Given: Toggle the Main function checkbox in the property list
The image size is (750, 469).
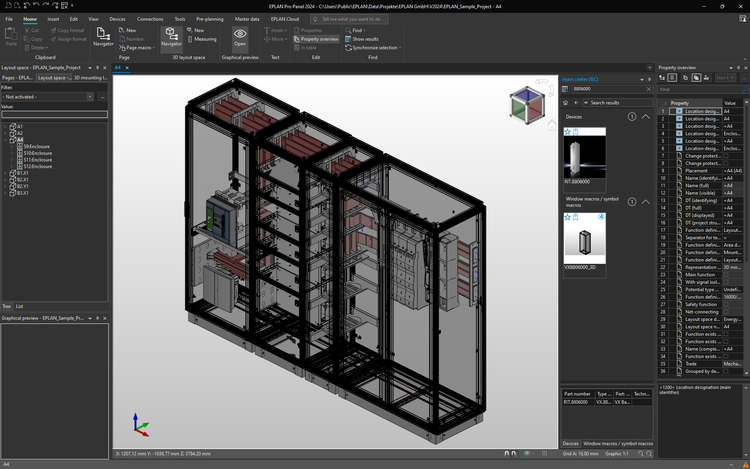Looking at the screenshot, I should [726, 274].
